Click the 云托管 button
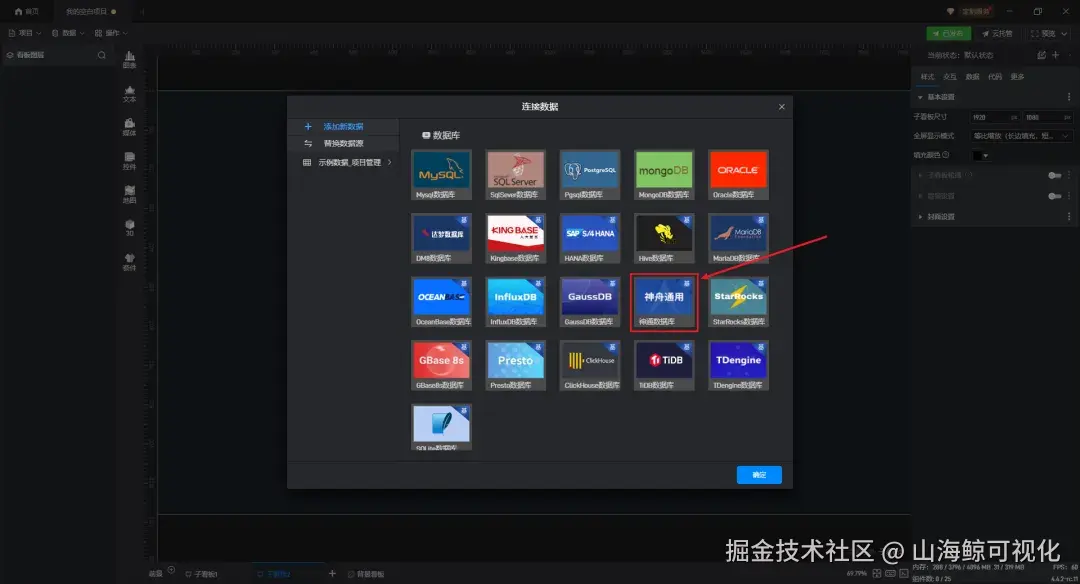 click(997, 33)
